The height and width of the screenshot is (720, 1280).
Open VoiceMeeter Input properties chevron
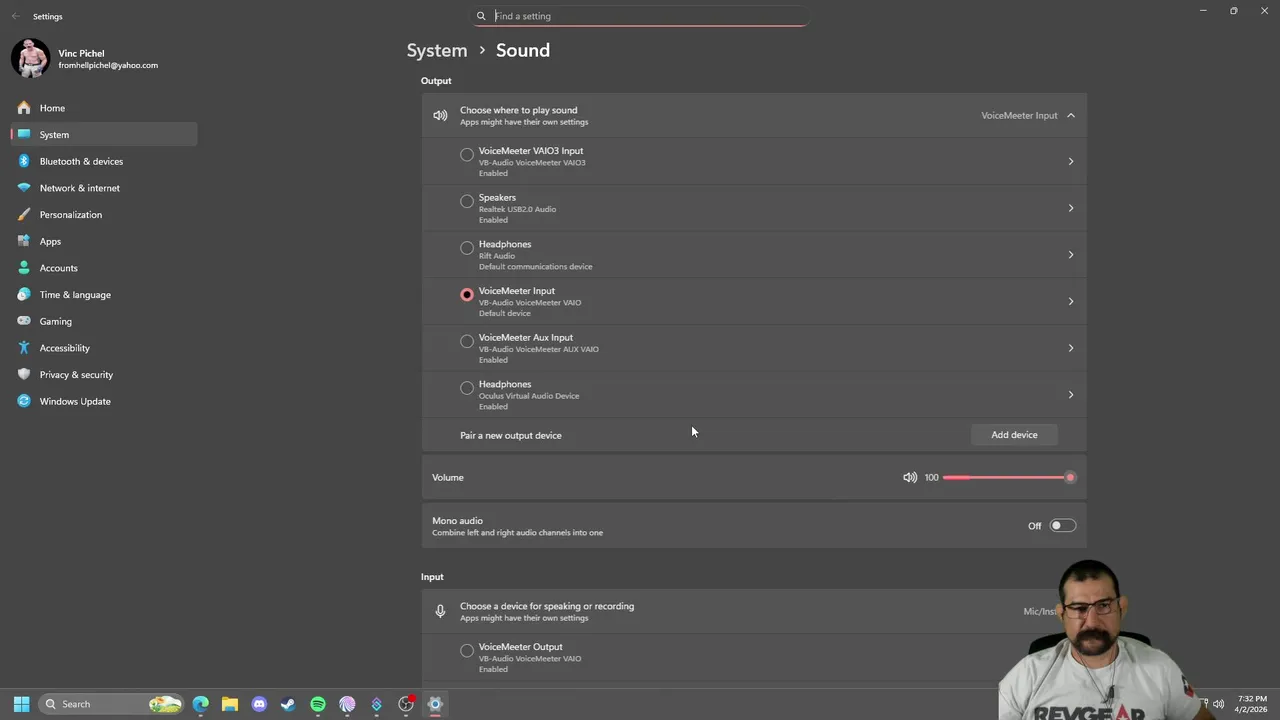pos(1070,302)
